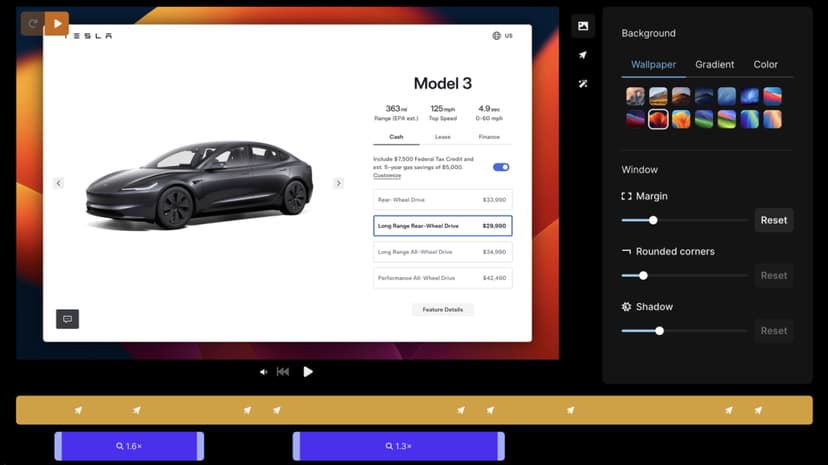Choose Performance All-Wheel Drive option

pos(443,278)
